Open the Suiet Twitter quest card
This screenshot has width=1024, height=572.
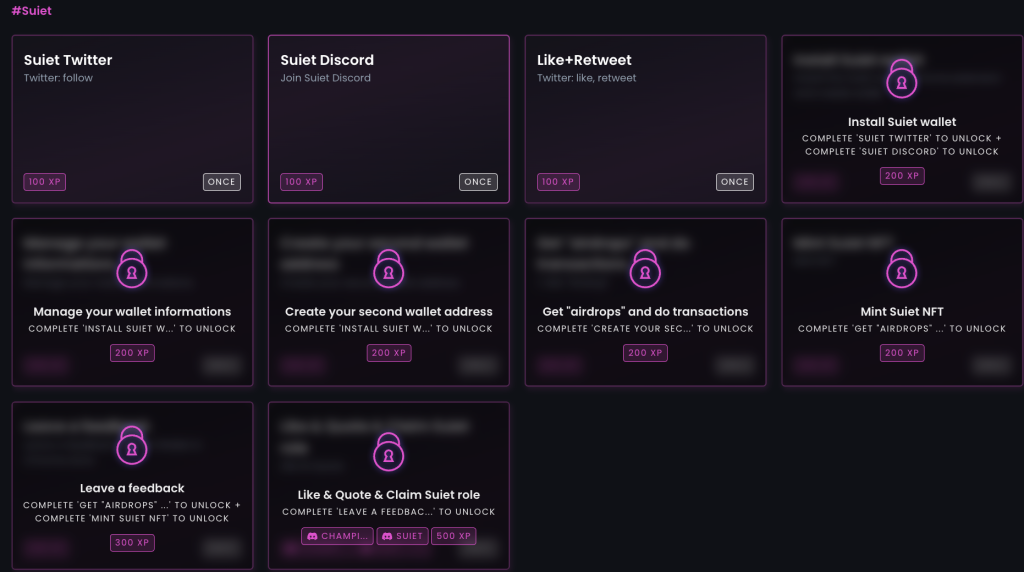[x=132, y=119]
